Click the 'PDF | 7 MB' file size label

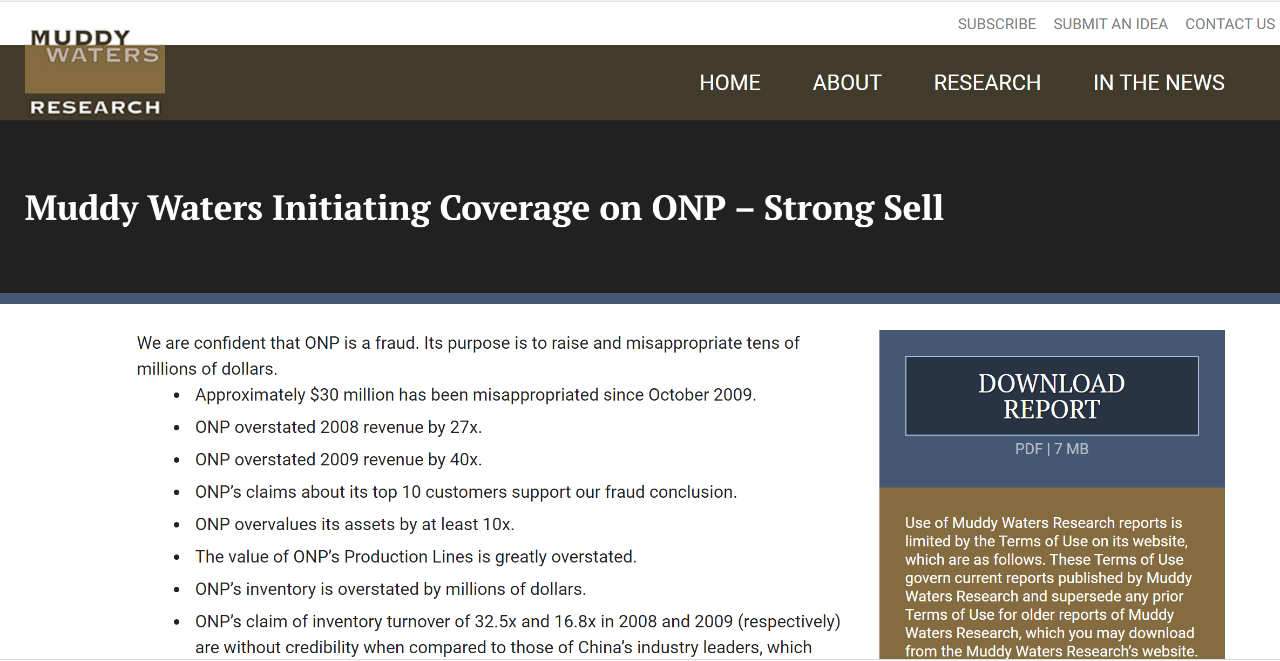pos(1052,449)
